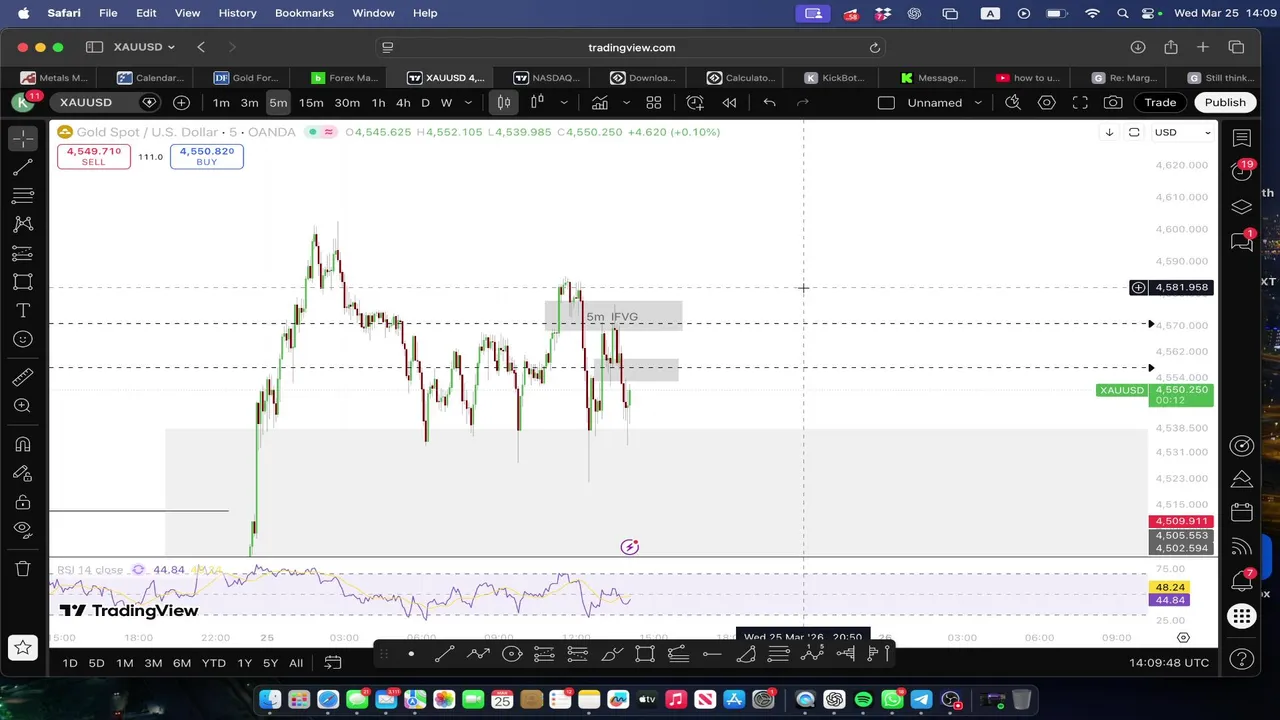Select the geometric shapes tool
The width and height of the screenshot is (1280, 720).
(23, 282)
